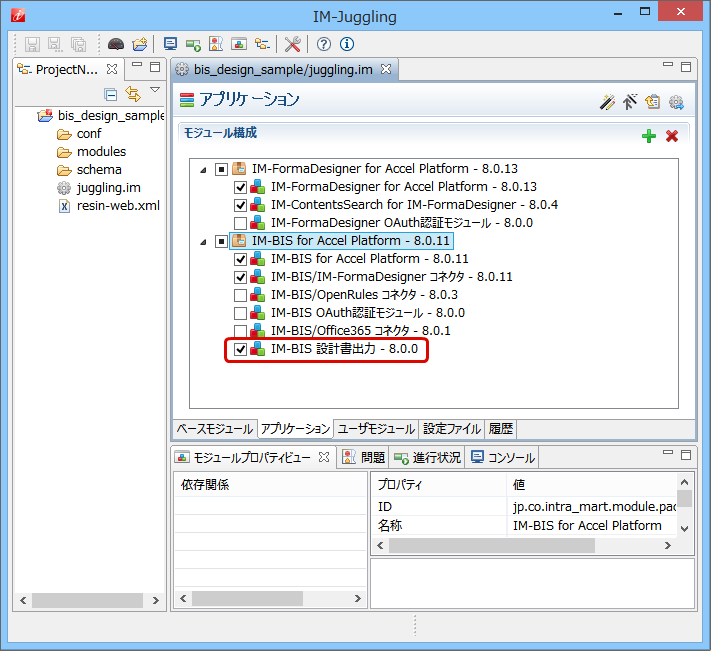Screen dimensions: 711x651
Task: Click the arrow sparkle icon in the editor header
Action: pos(630,102)
